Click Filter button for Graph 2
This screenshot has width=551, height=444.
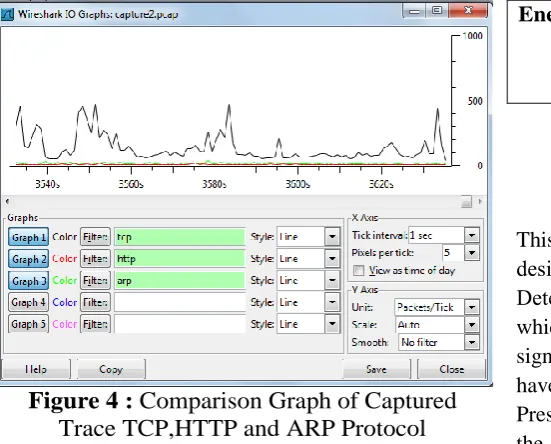click(x=95, y=259)
